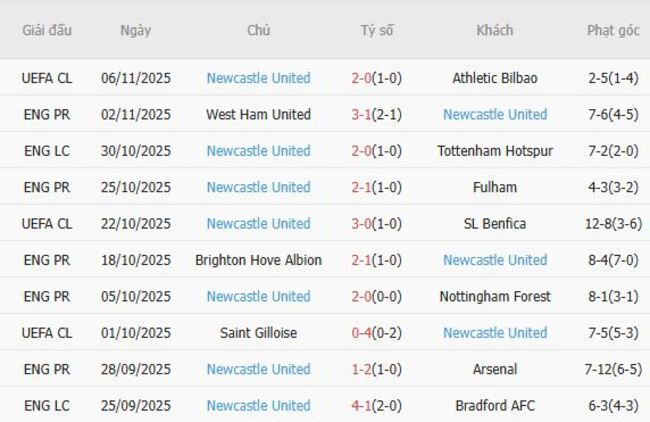Click the 4-1 score against Bradford AFC
Screen dimensions: 650x422
(361, 405)
